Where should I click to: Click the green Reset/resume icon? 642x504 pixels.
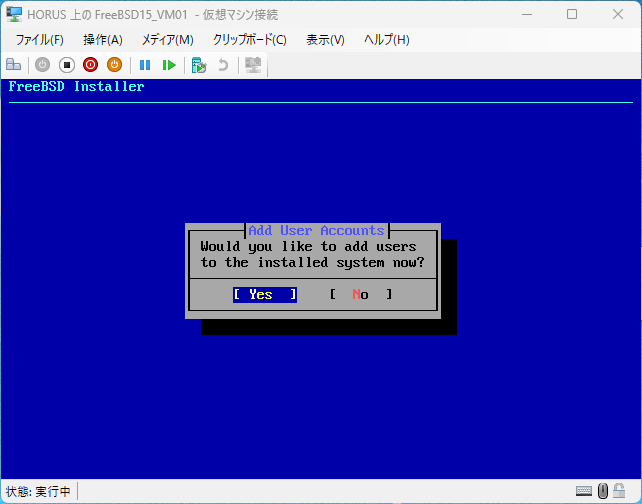[169, 65]
